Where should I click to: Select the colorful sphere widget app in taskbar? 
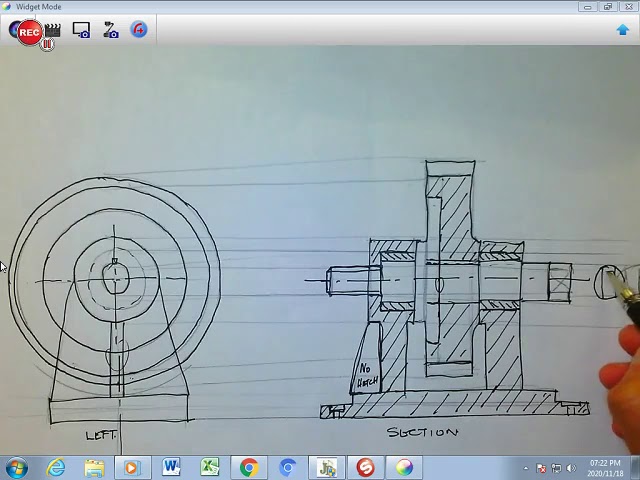404,467
